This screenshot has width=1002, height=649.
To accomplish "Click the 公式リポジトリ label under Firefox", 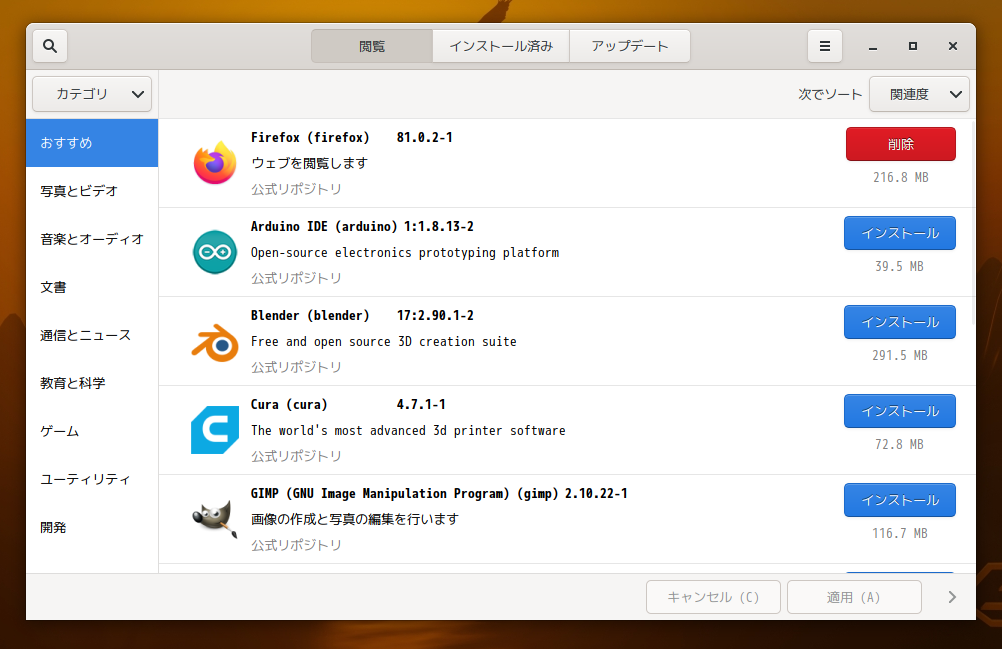I will pyautogui.click(x=296, y=189).
